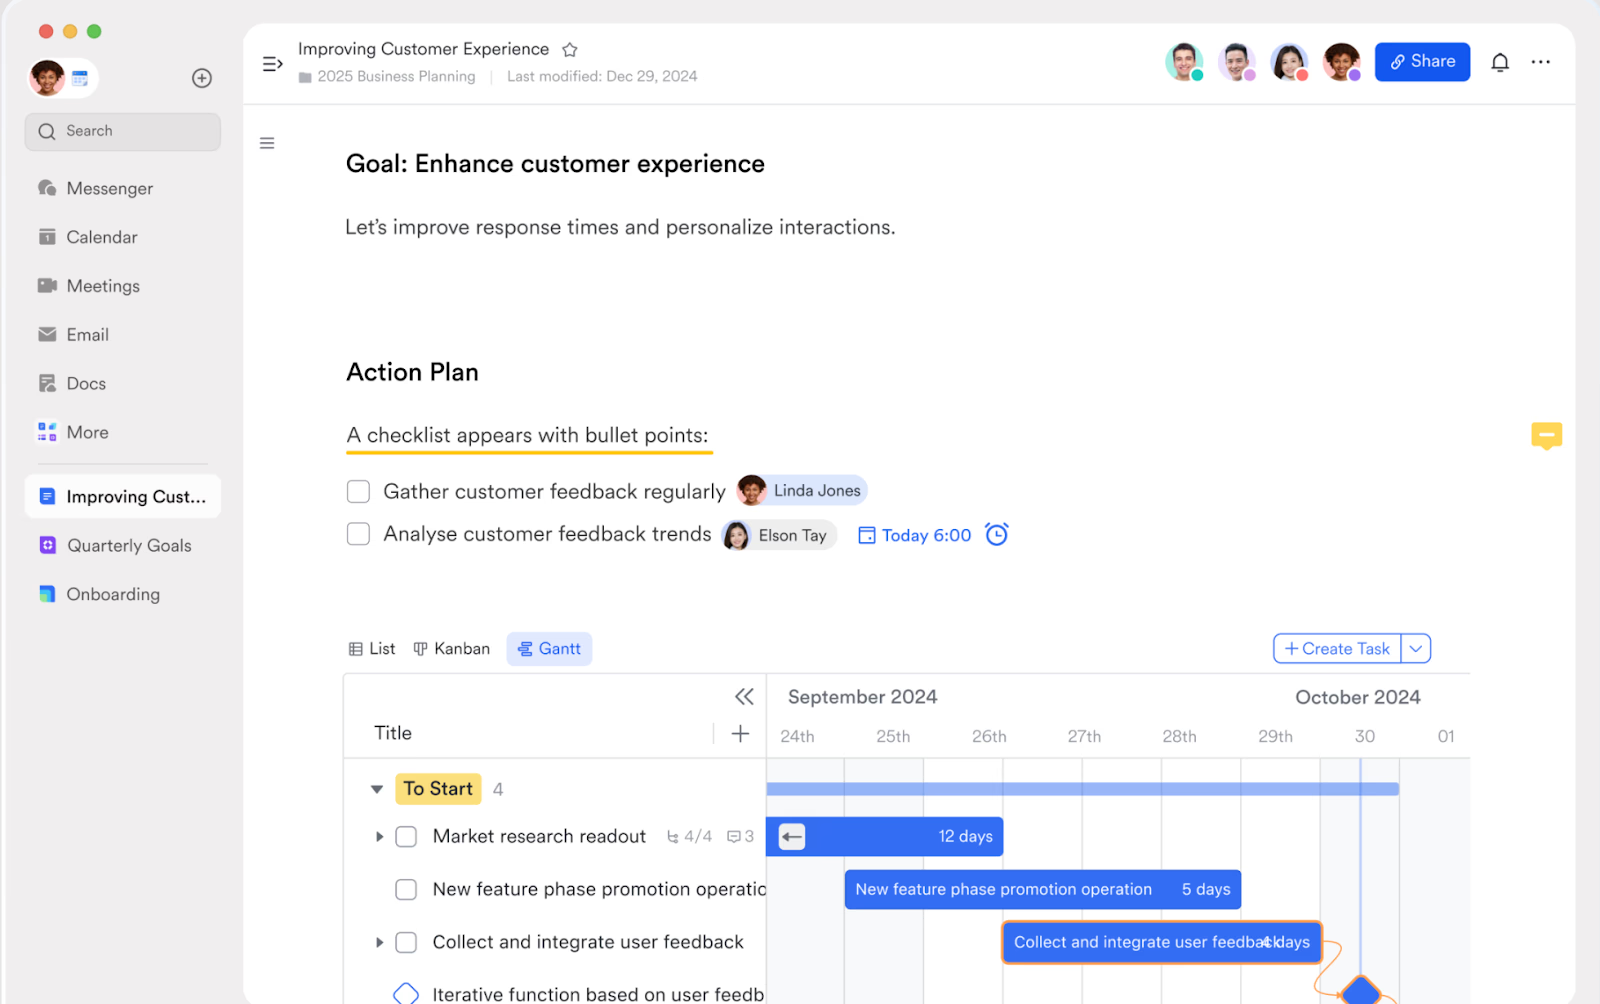
Task: Click the Create Task button
Action: tap(1337, 649)
